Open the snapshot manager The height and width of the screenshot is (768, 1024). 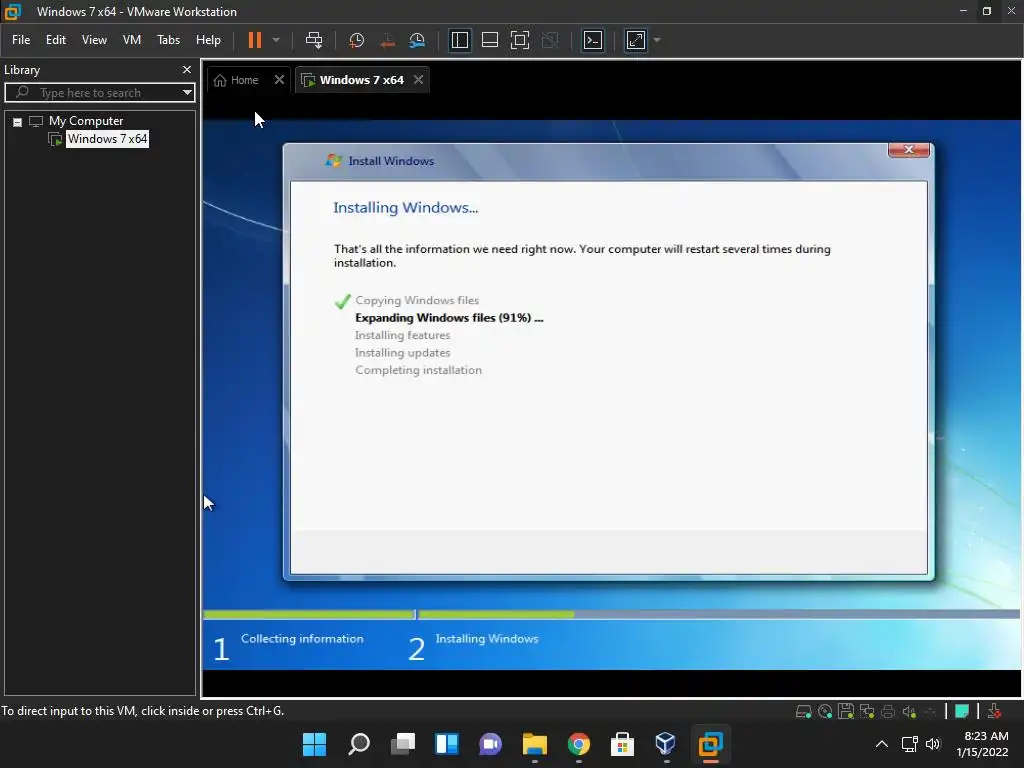[x=417, y=40]
